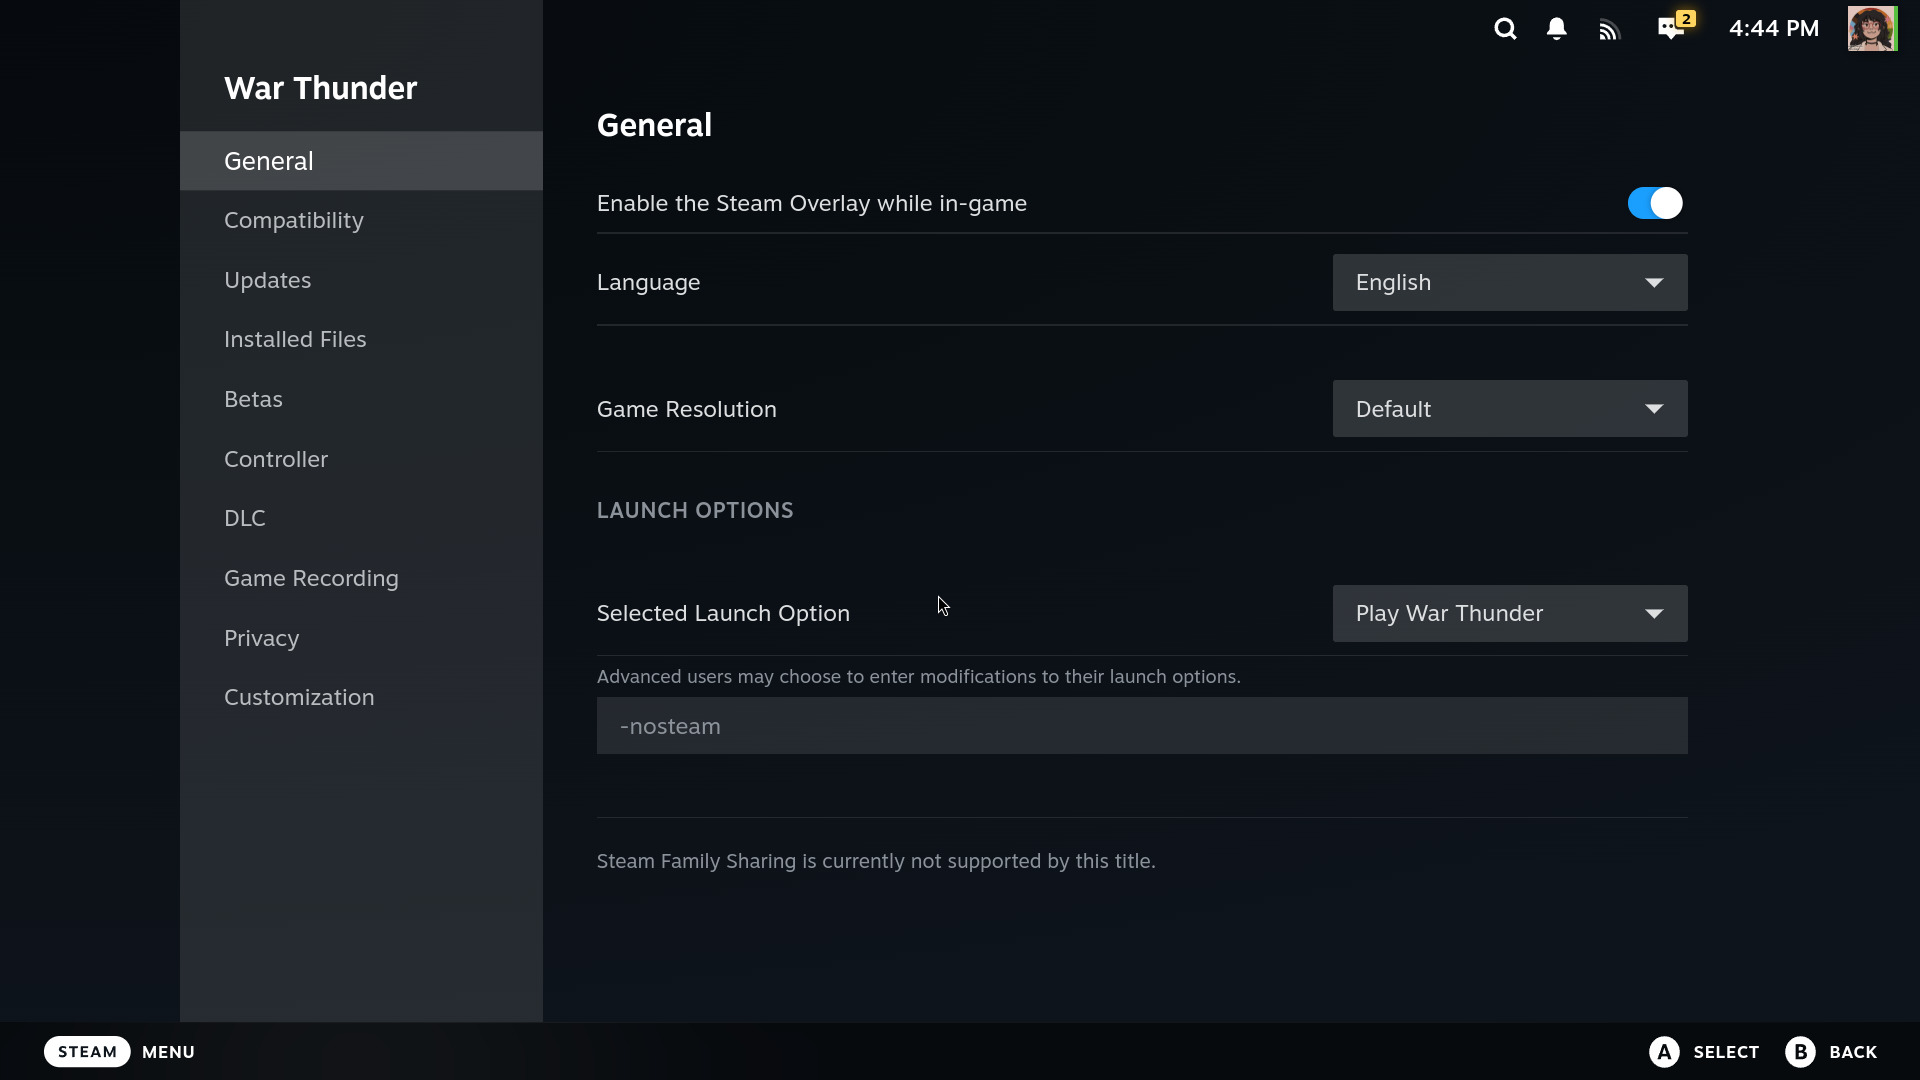Open the search magnifier icon
Image resolution: width=1920 pixels, height=1080 pixels.
click(x=1505, y=29)
